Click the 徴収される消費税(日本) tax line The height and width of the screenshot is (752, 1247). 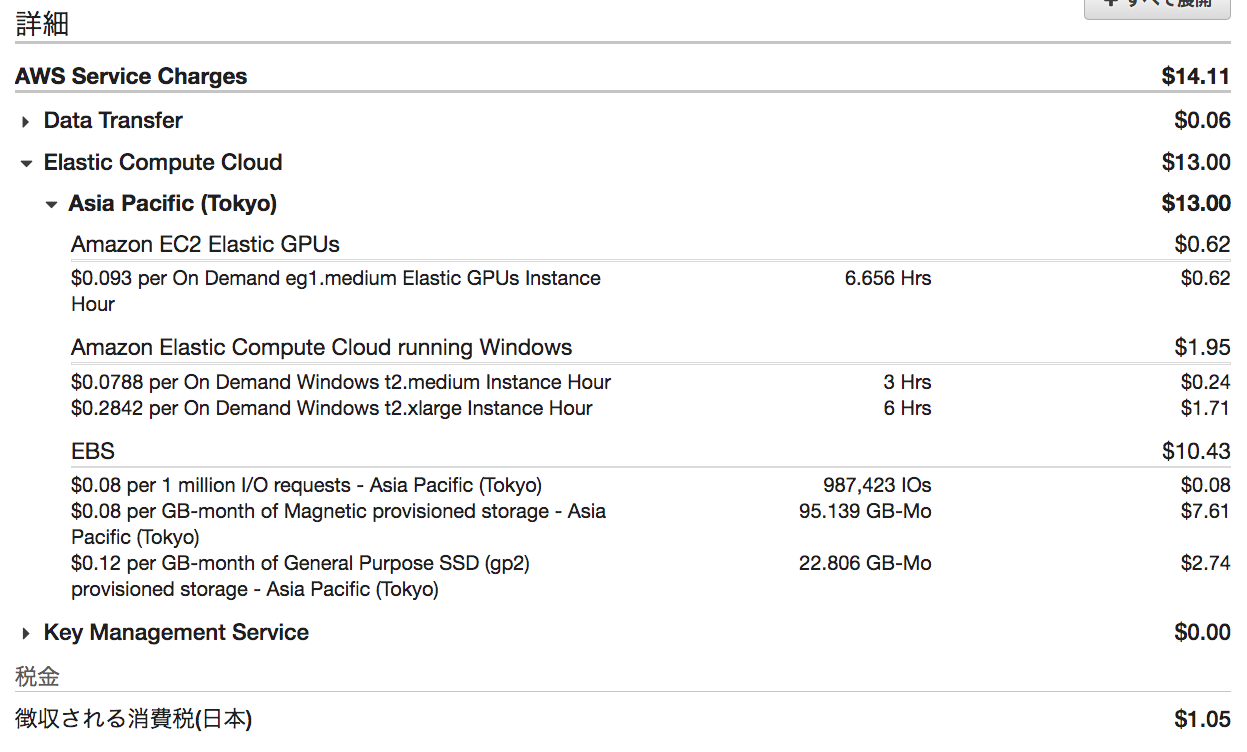point(133,719)
